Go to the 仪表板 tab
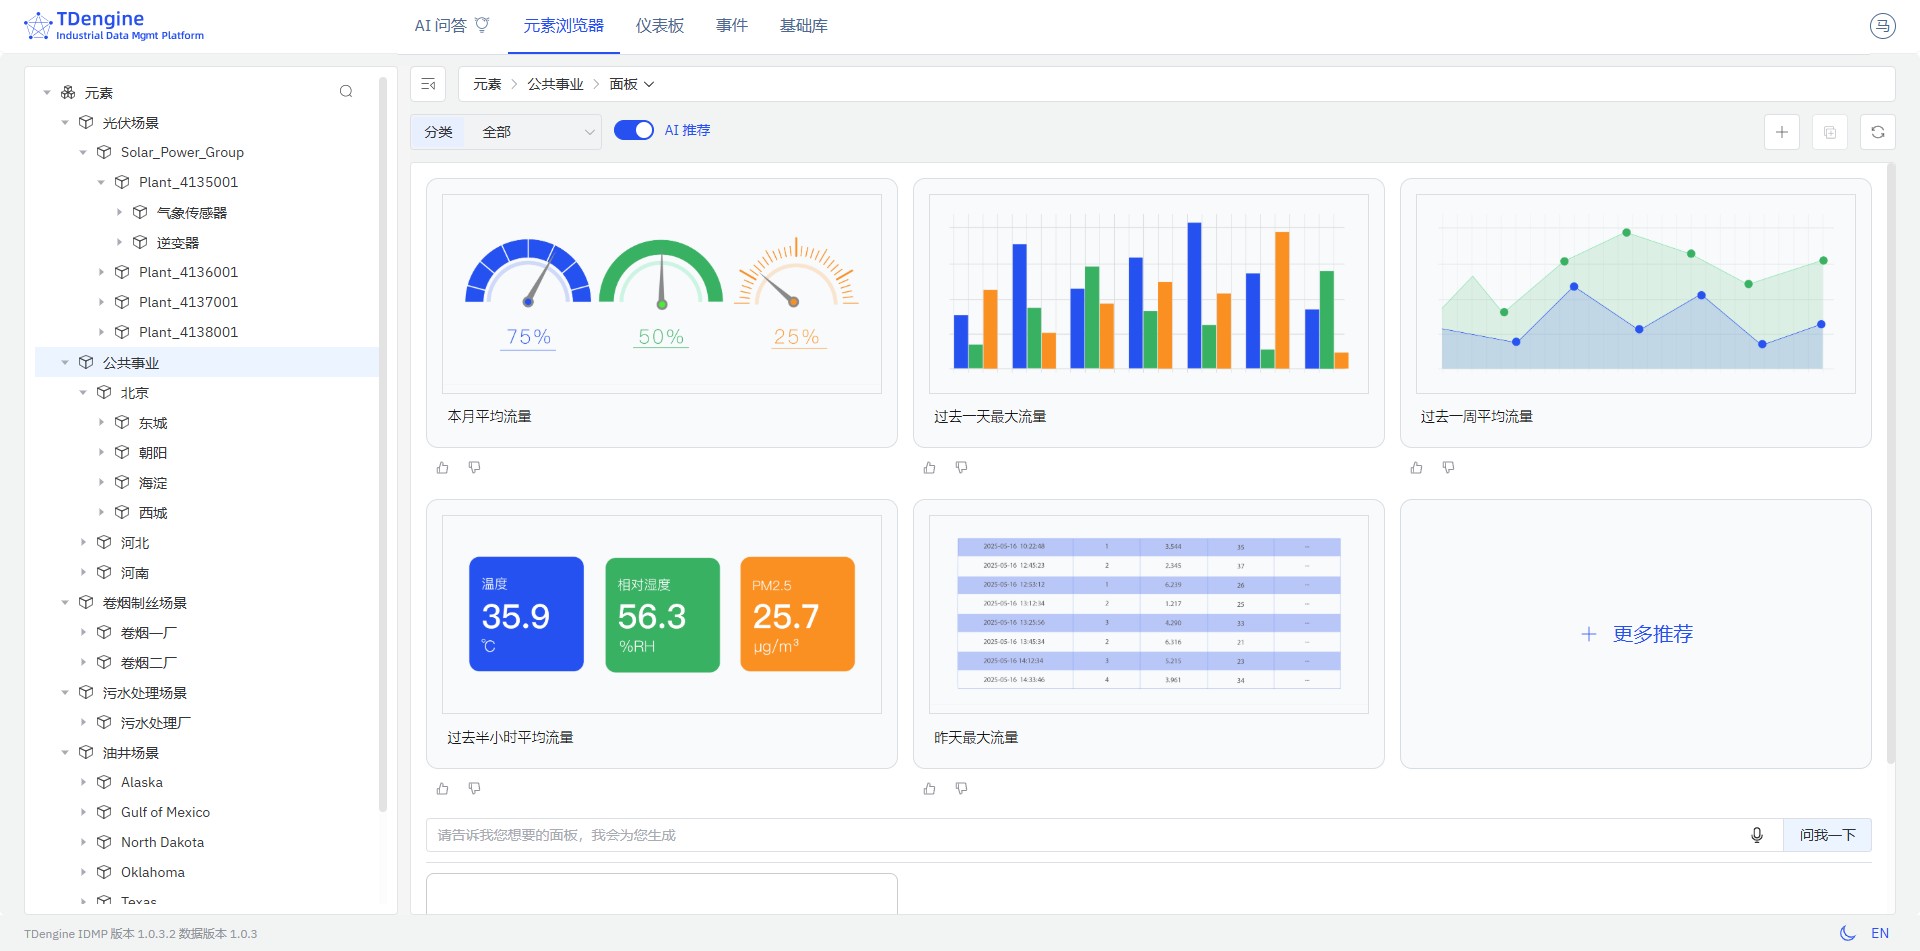Viewport: 1920px width, 951px height. (x=660, y=26)
